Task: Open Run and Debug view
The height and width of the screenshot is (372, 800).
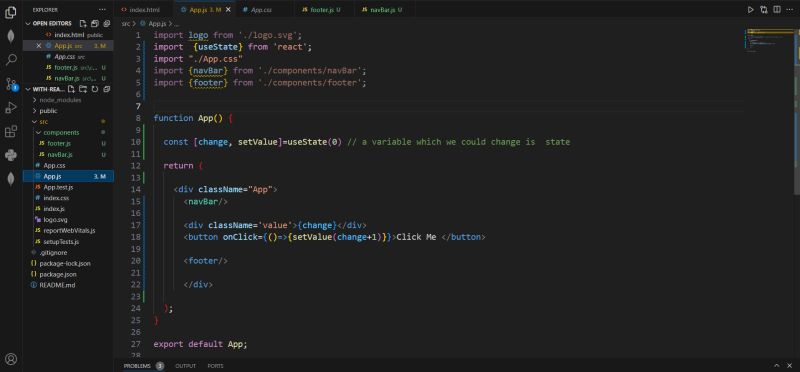Action: [x=11, y=108]
